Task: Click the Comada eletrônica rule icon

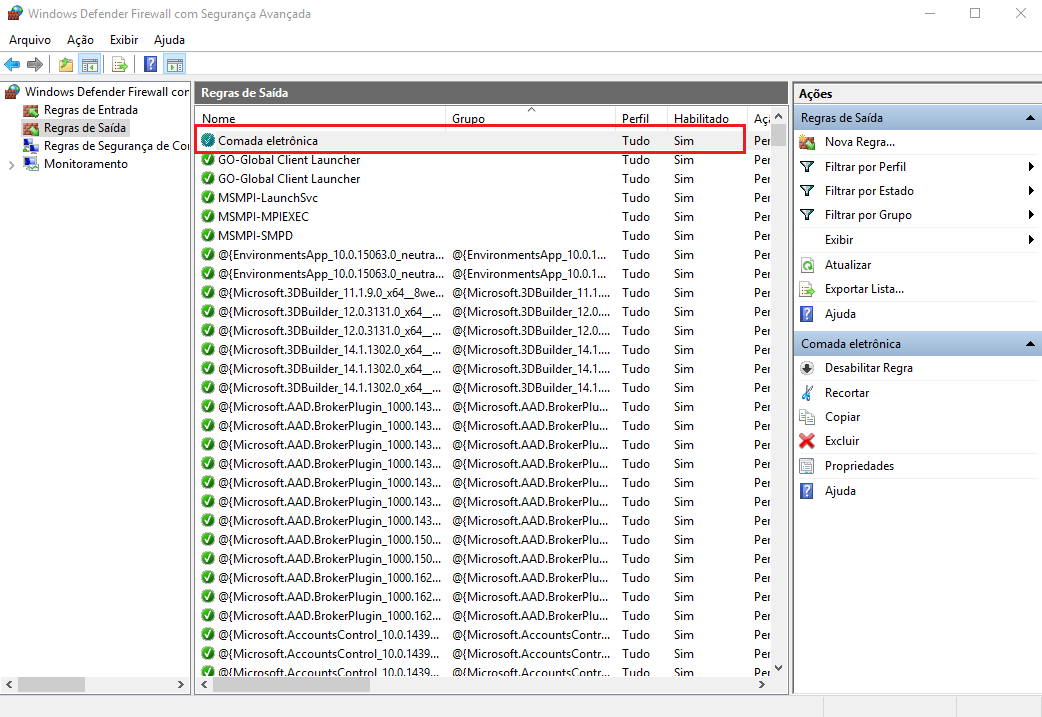Action: 208,140
